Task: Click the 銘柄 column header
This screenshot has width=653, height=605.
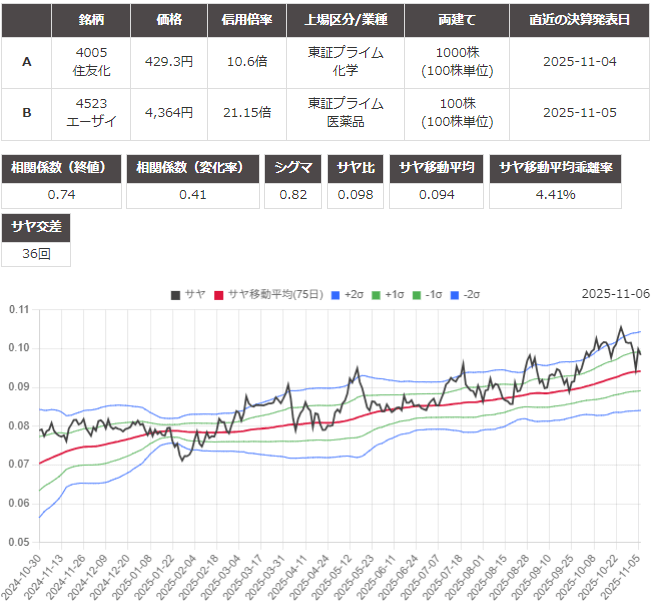Action: click(x=92, y=19)
